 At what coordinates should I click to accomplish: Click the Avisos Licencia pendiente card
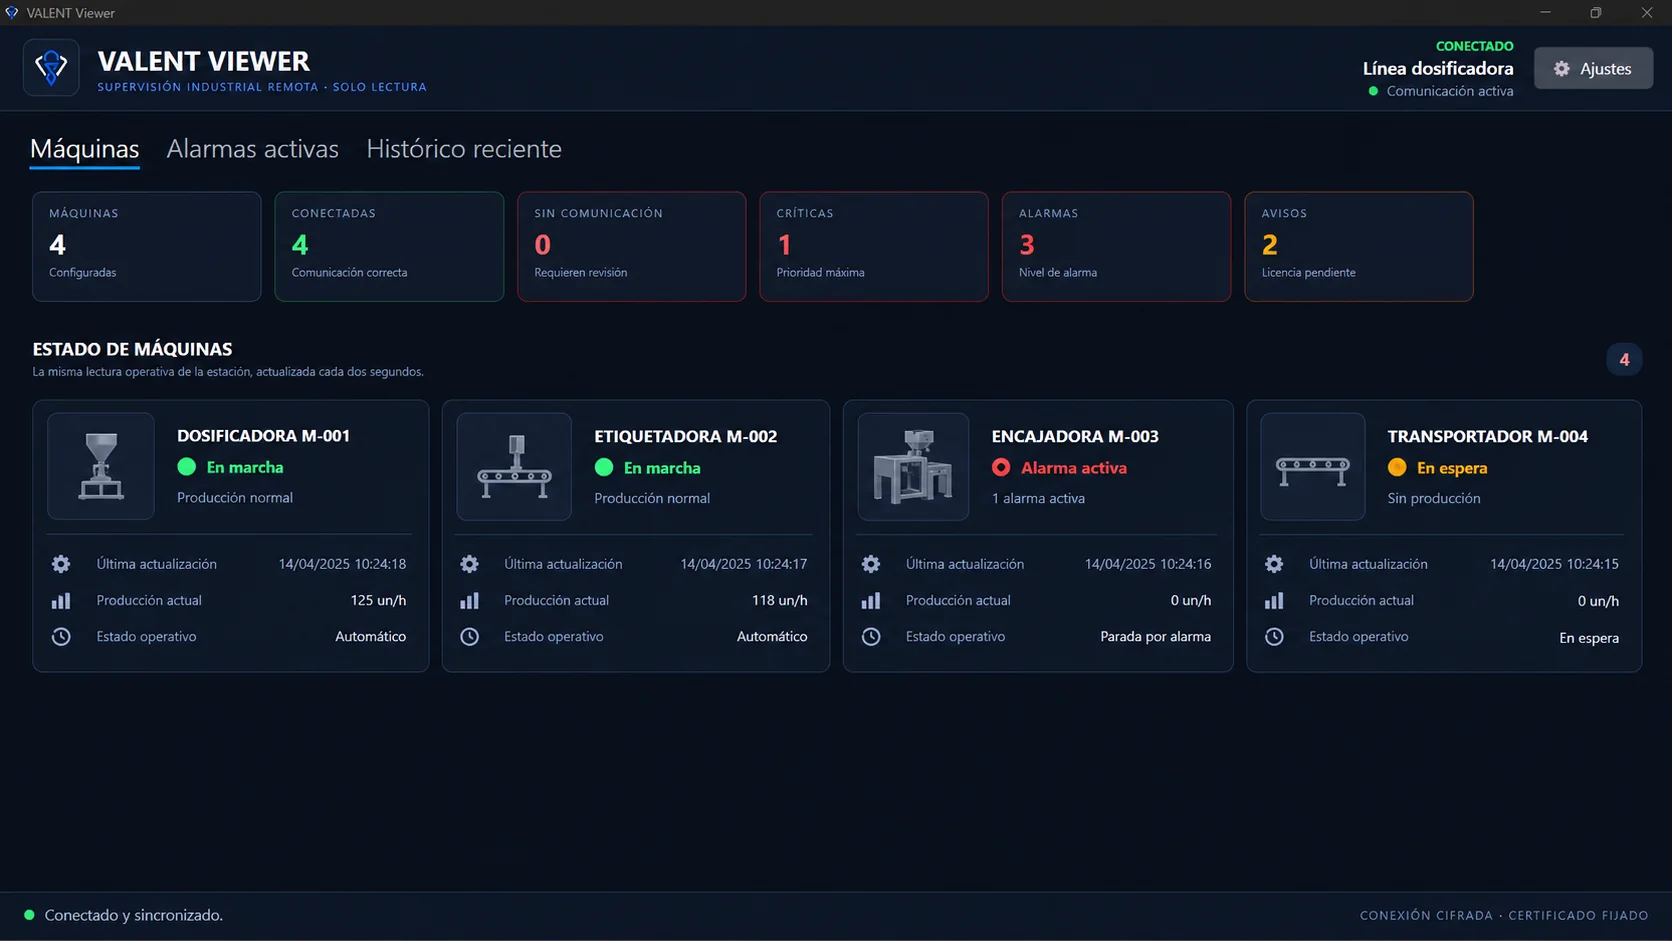point(1359,246)
